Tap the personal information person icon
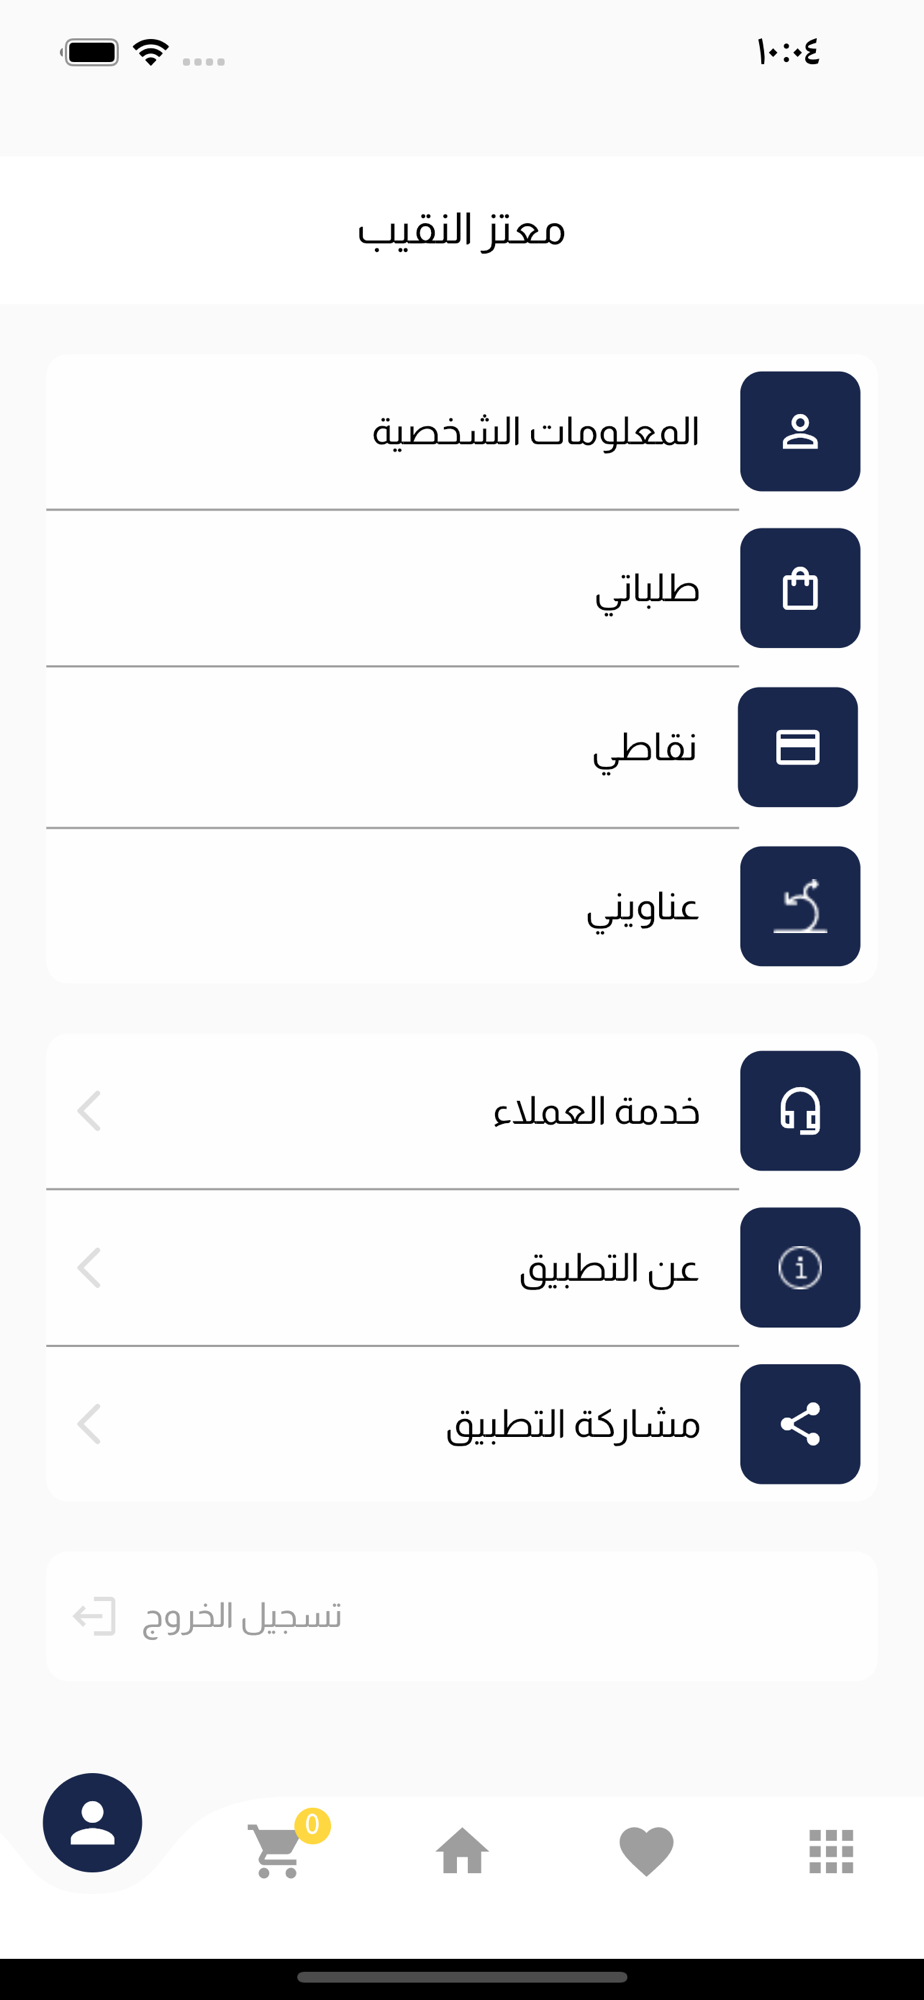This screenshot has width=924, height=2000. pos(800,431)
